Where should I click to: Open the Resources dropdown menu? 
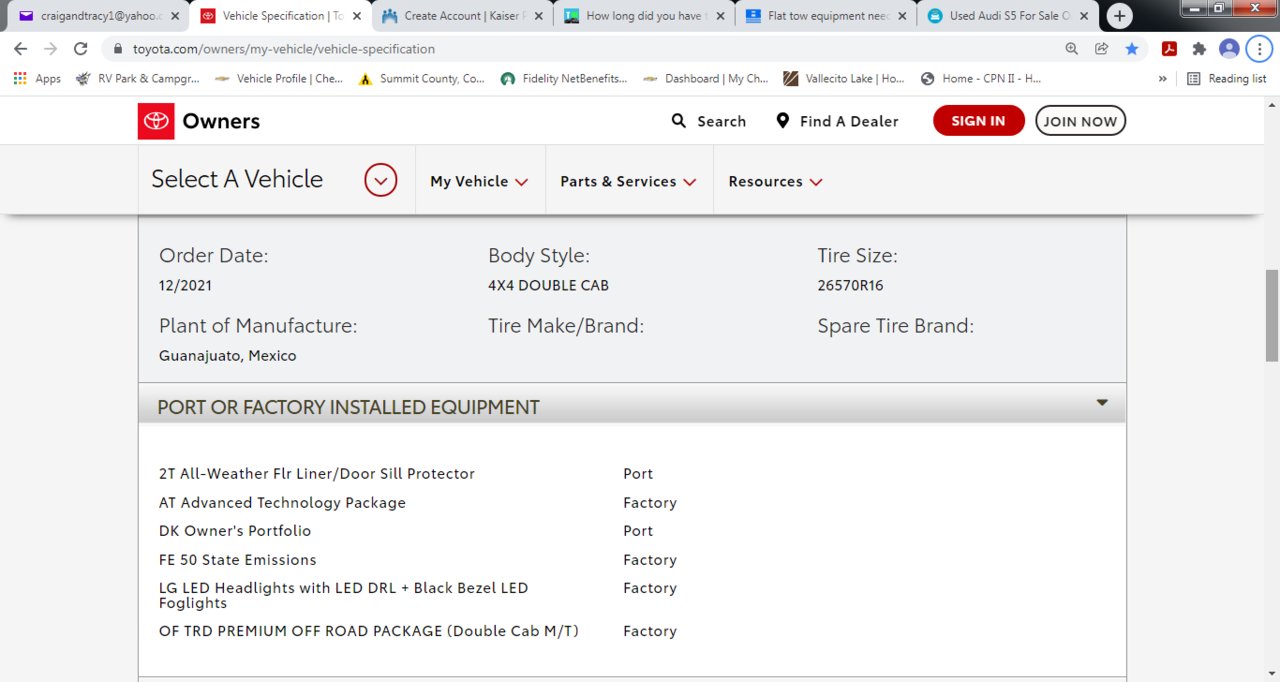[x=776, y=181]
